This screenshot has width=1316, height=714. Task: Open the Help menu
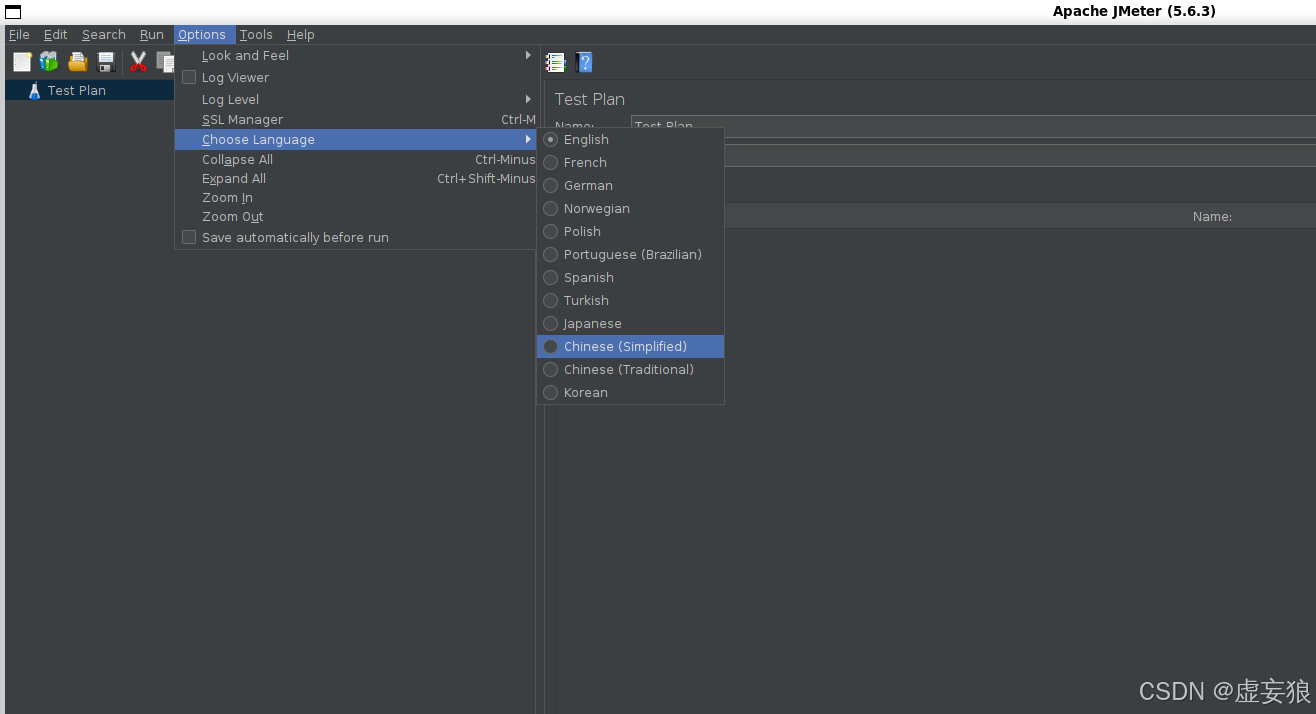(301, 34)
